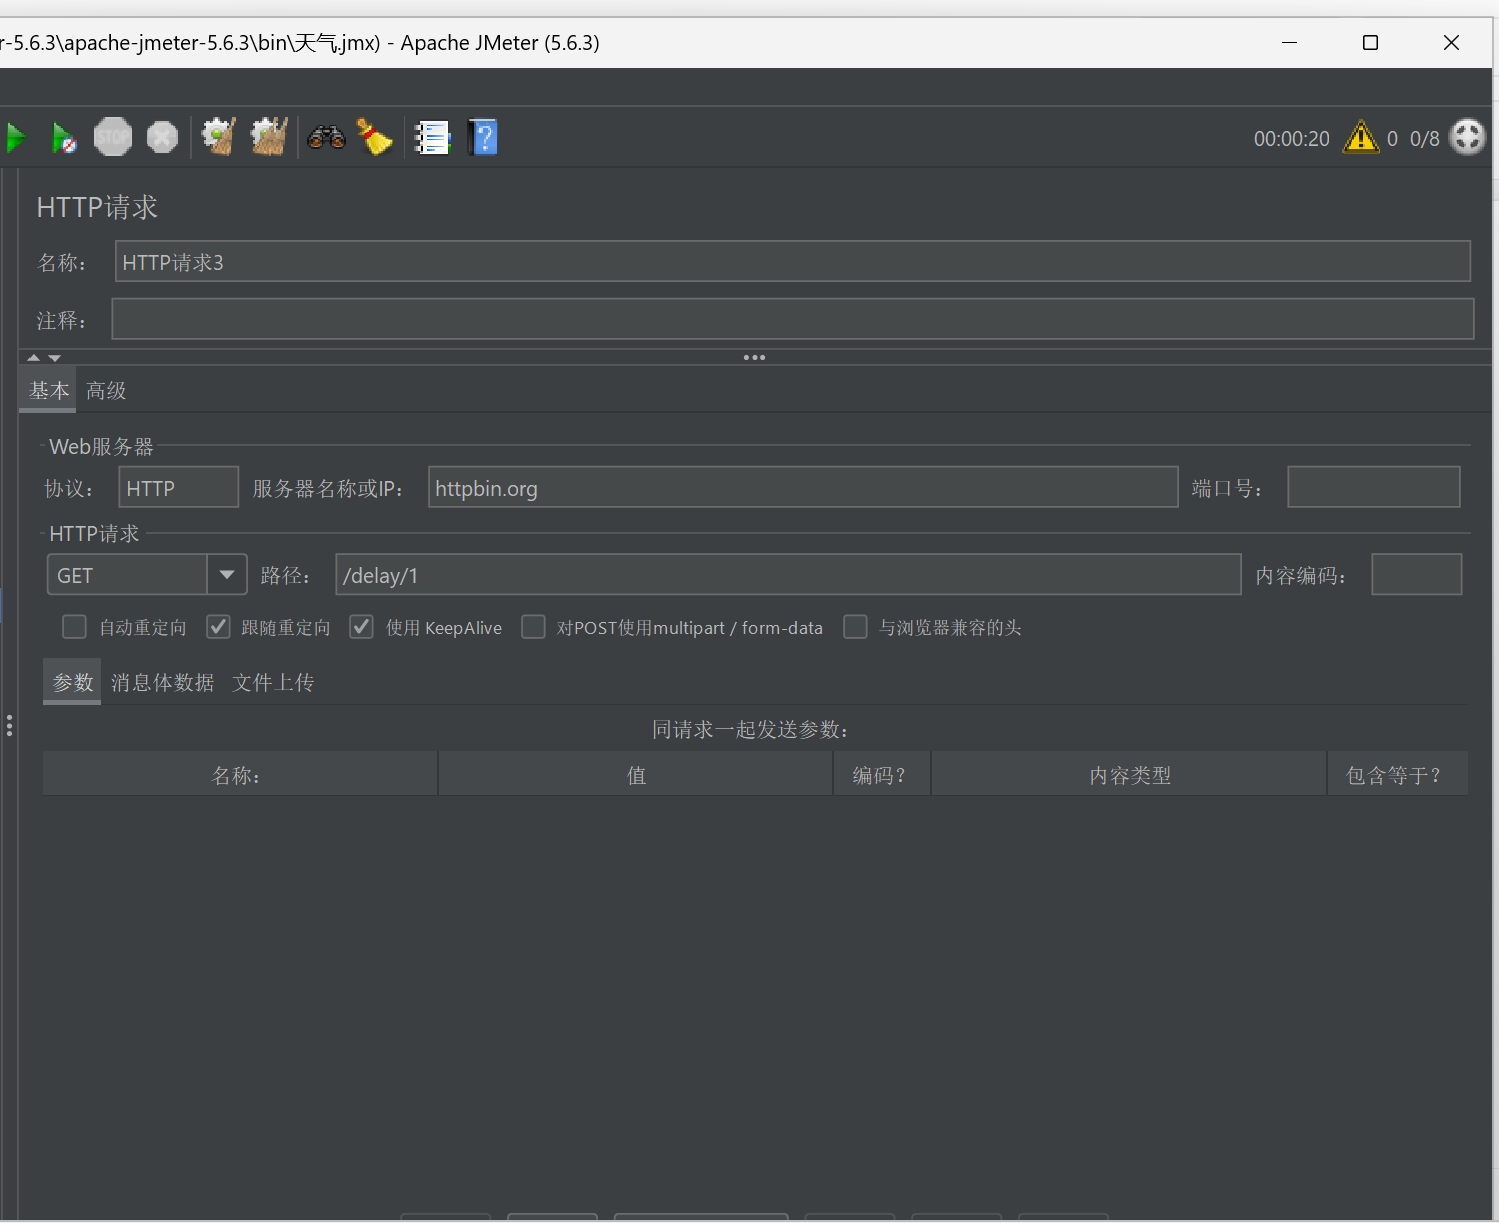1499x1223 pixels.
Task: Maximize the JMeter window
Action: coord(1371,42)
